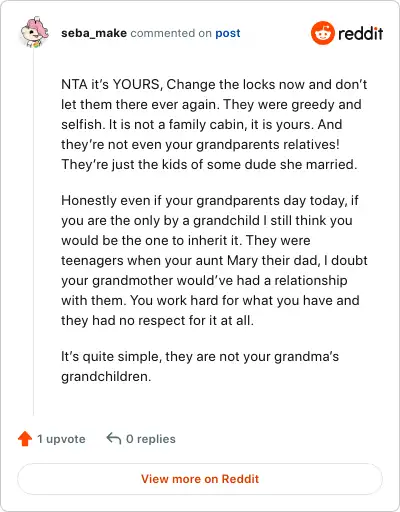Click the paragraph starting "It's quite simple"
Screen dimensions: 400x512
point(200,366)
